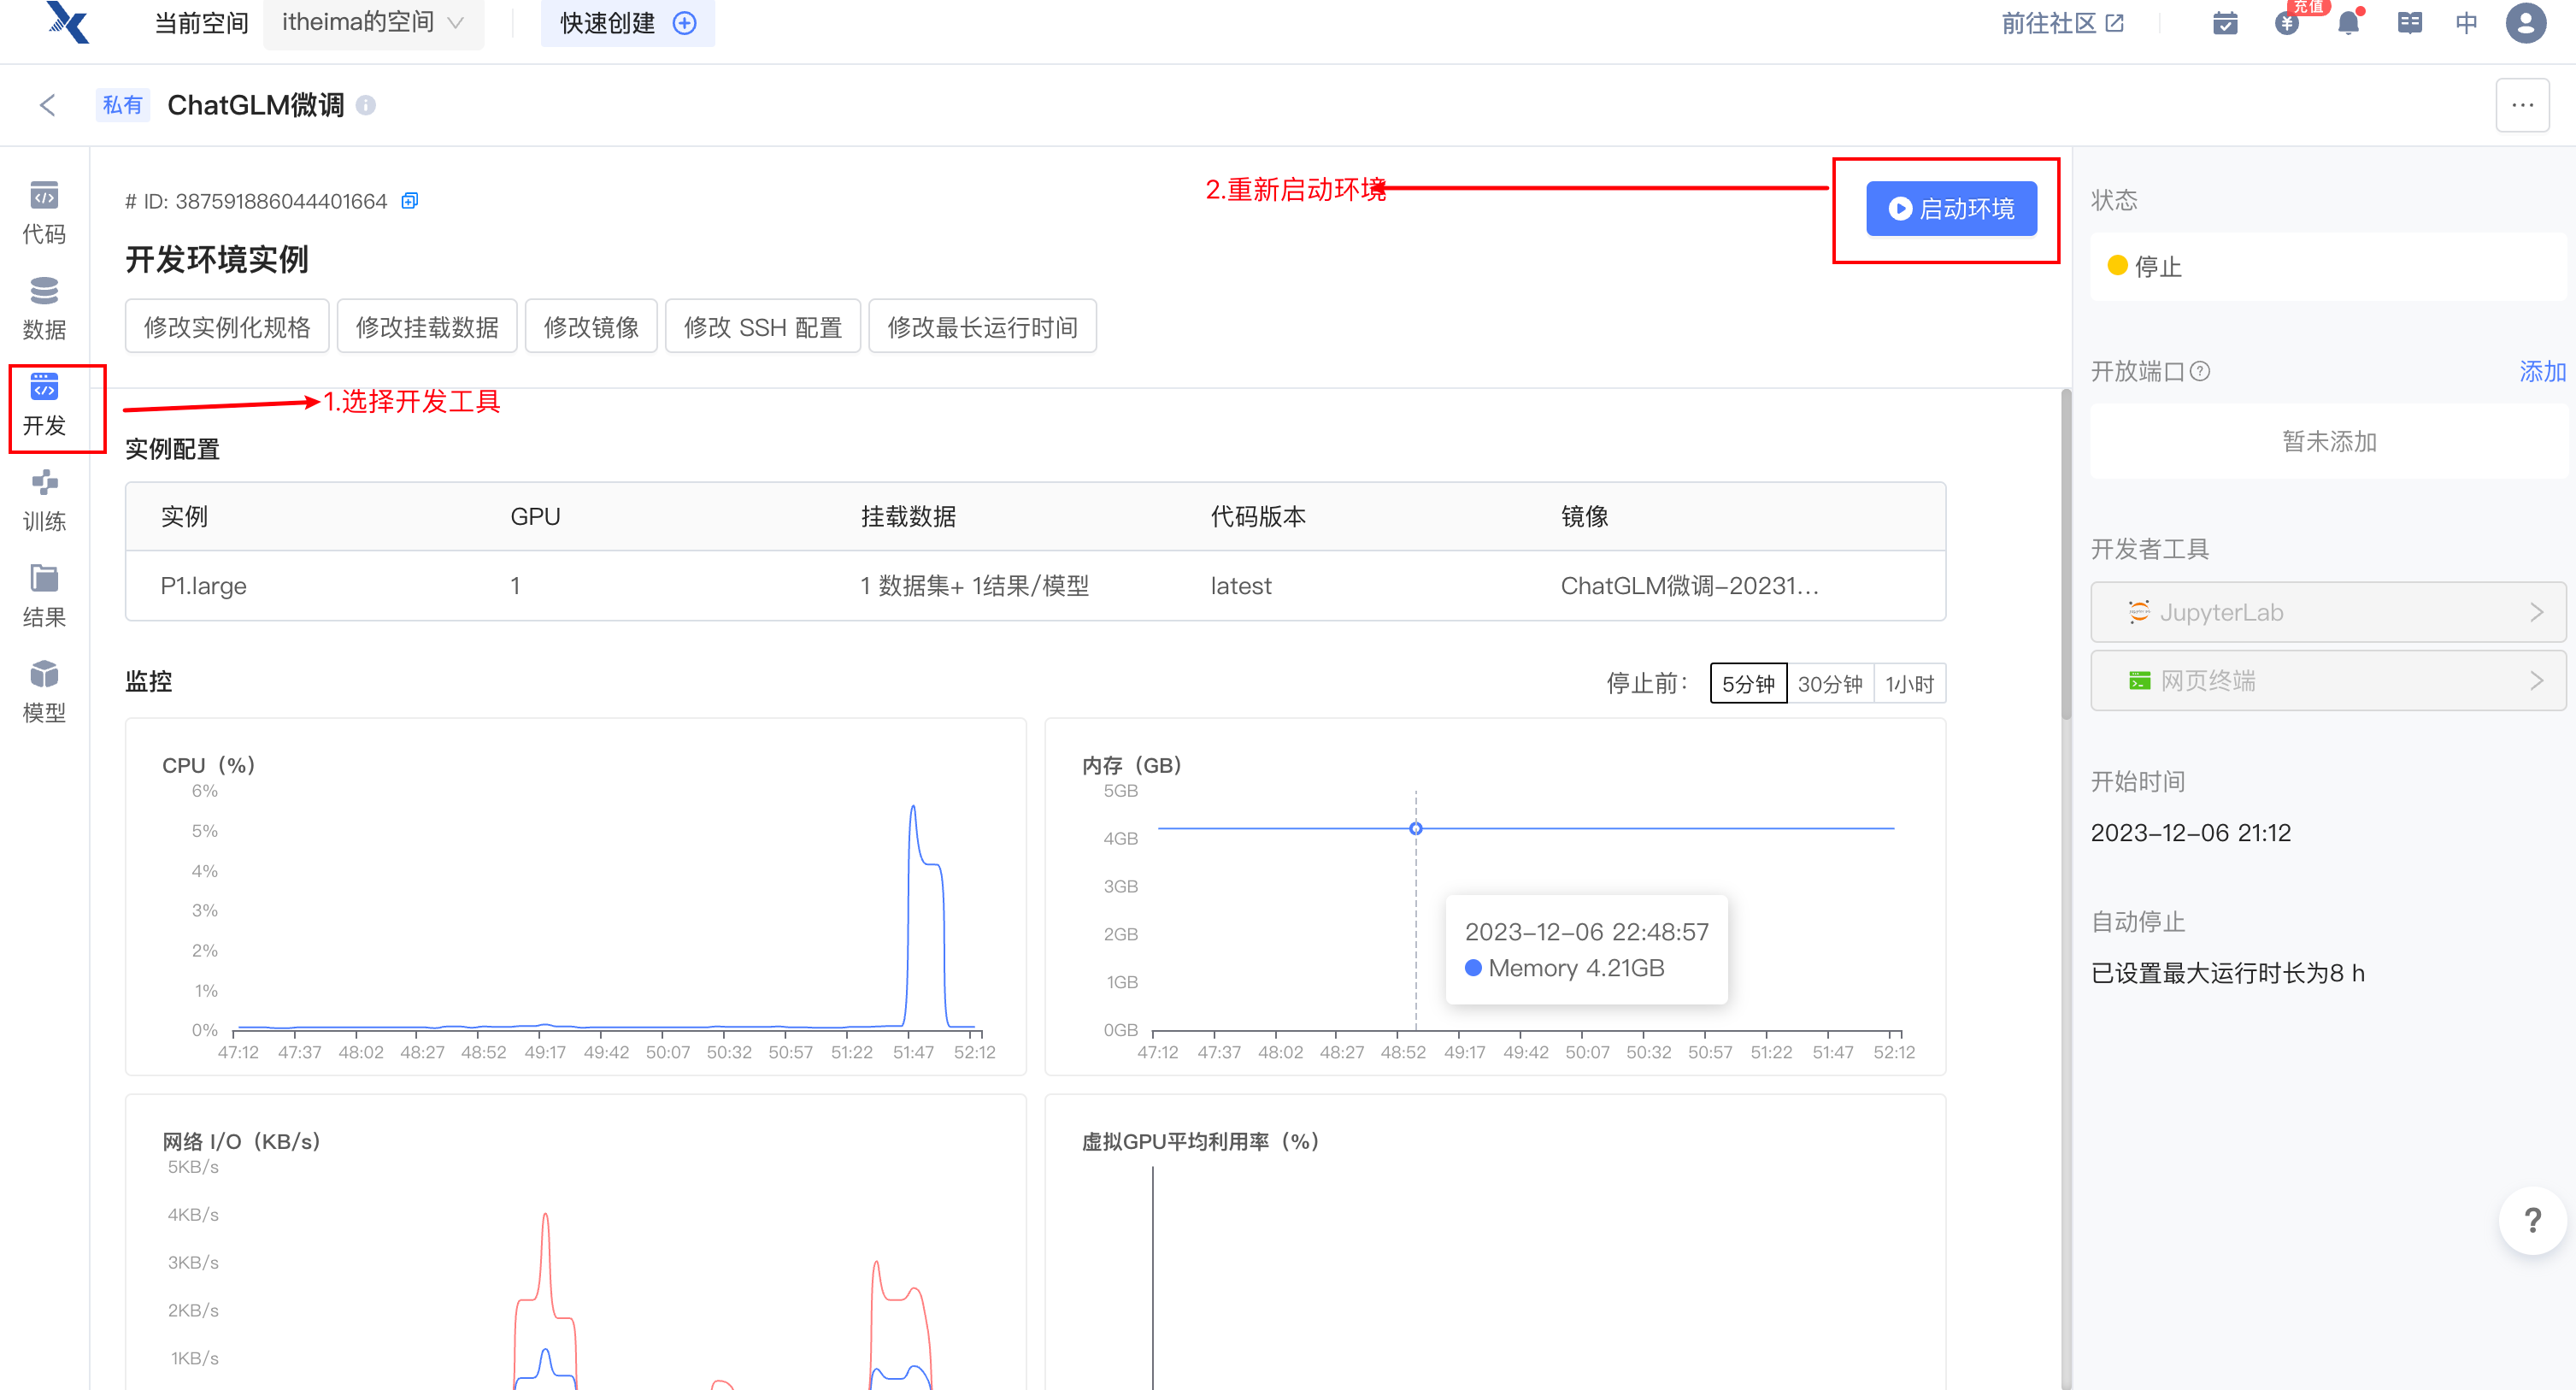
Task: Click the 暂未添加 empty ports placeholder
Action: tap(2328, 441)
